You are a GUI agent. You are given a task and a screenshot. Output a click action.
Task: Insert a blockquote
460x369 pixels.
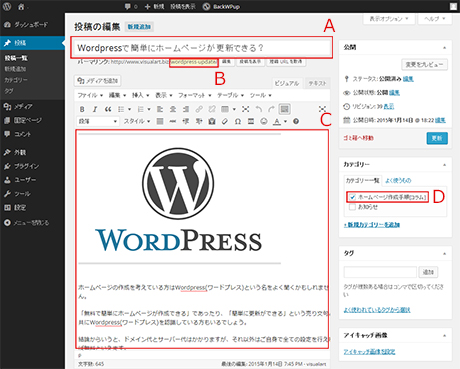(108, 109)
